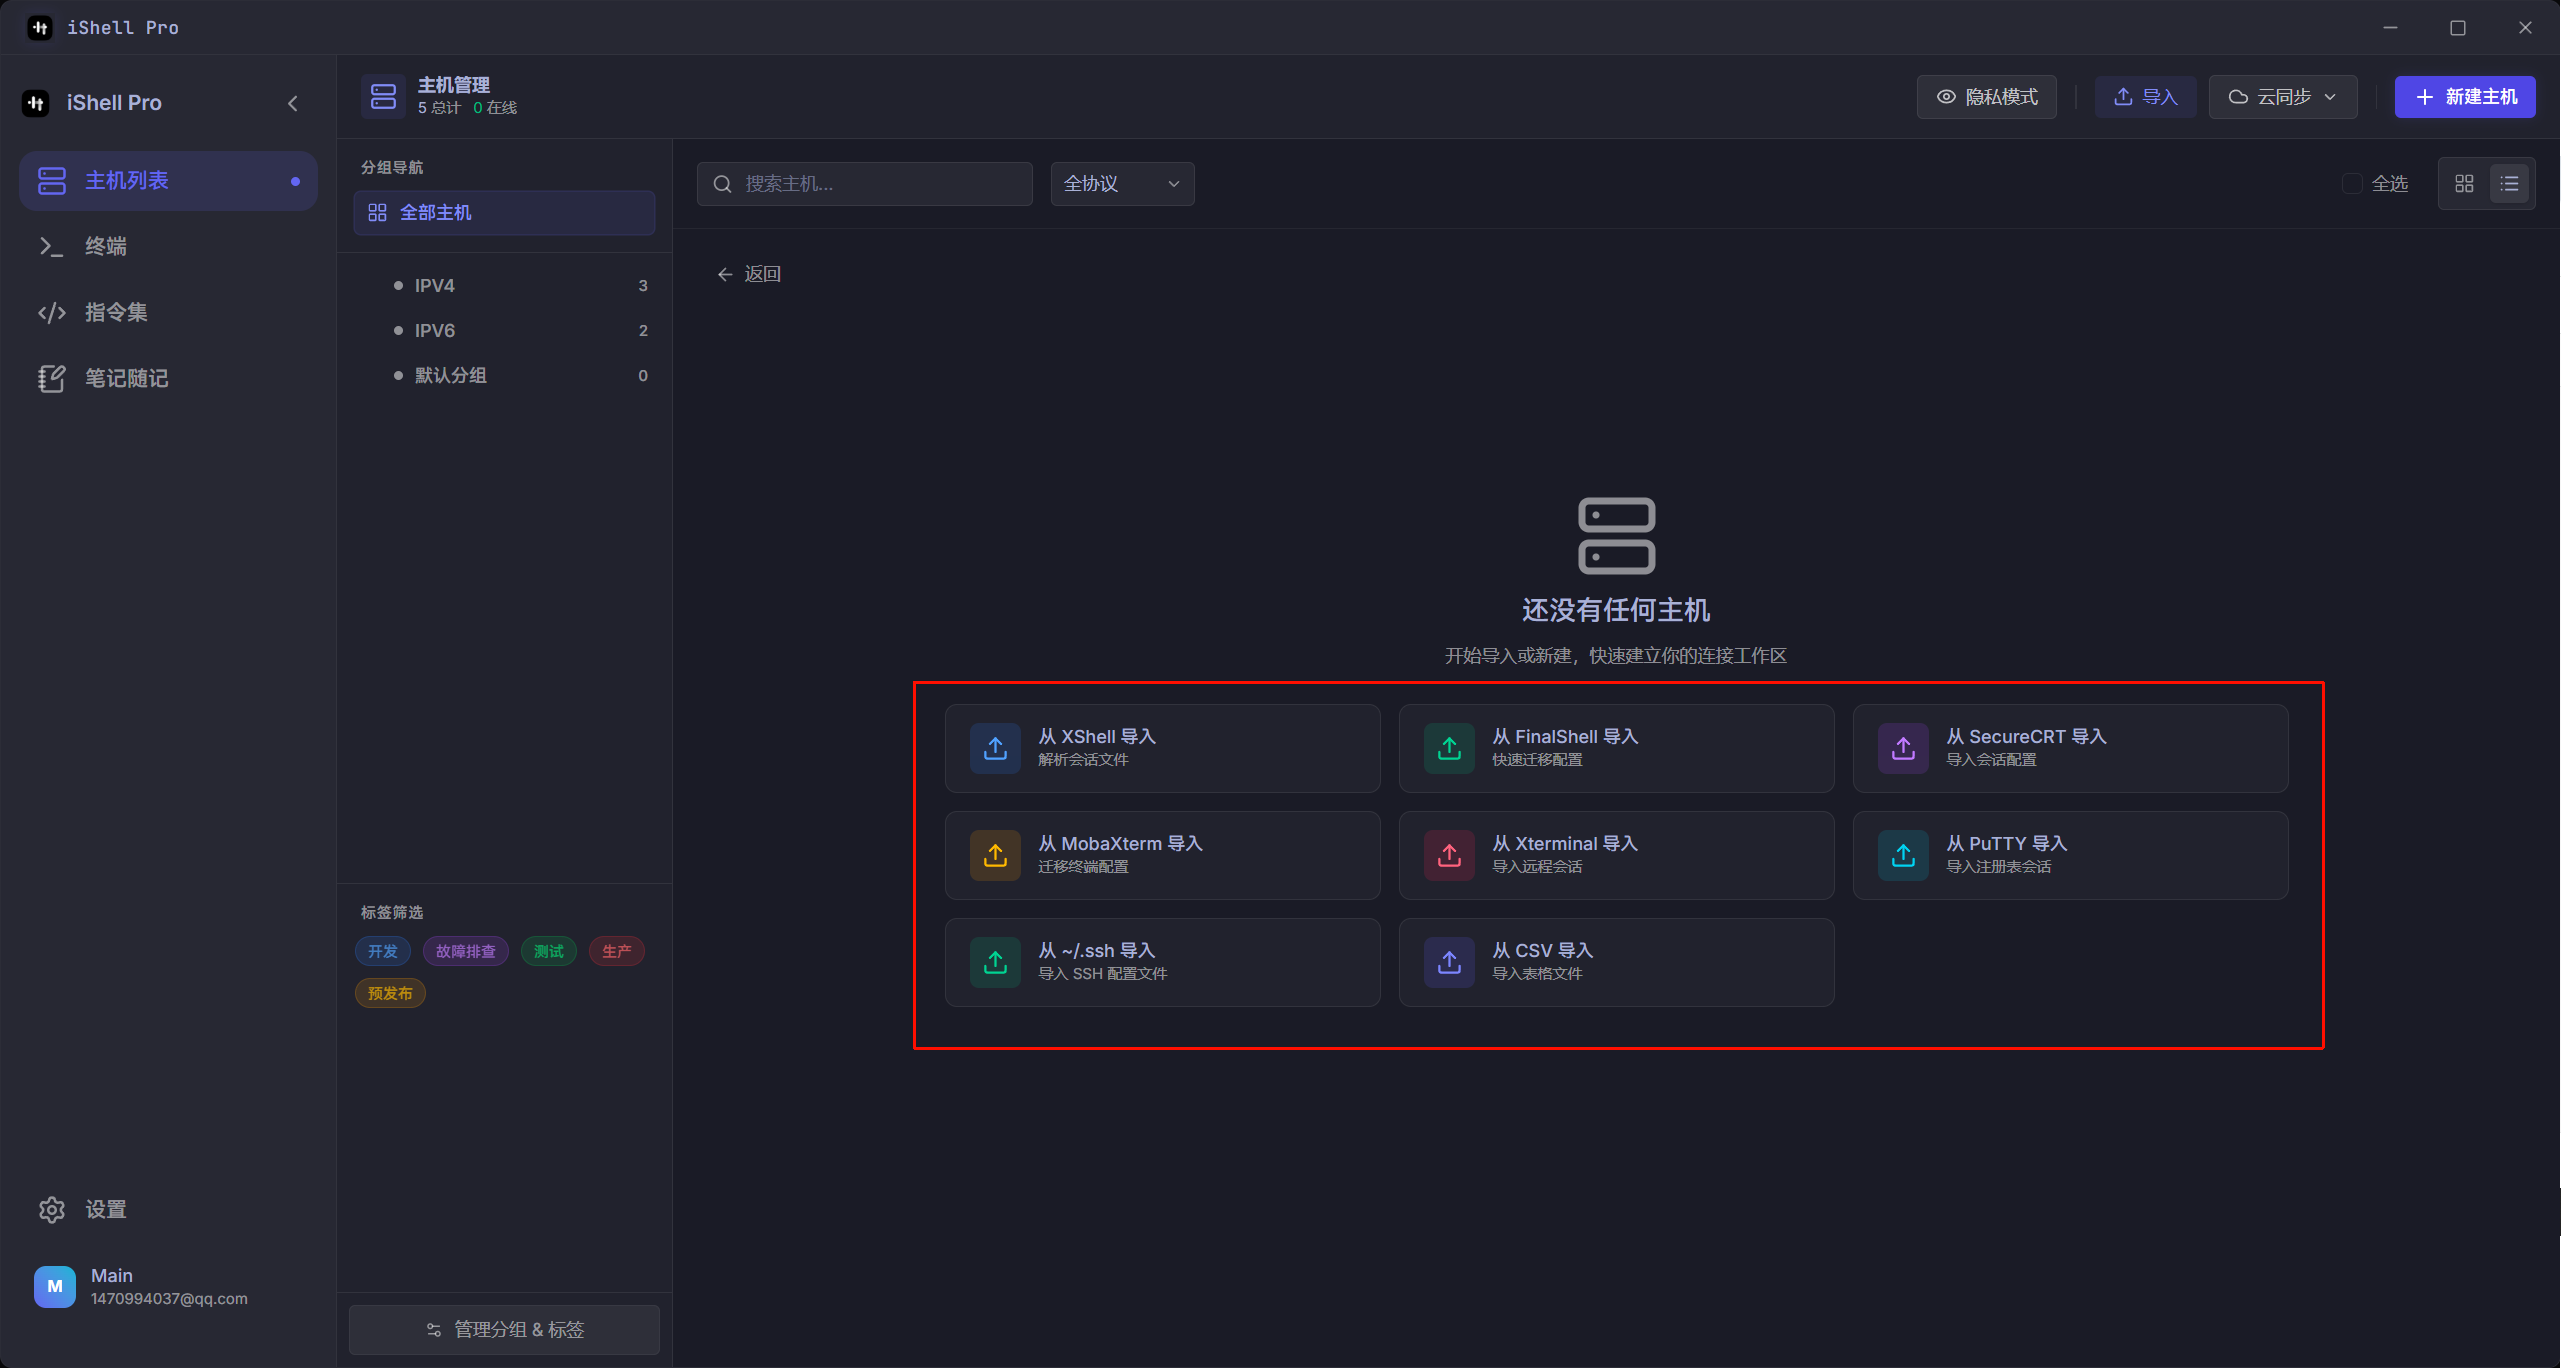Select the 默认分组 group
Screen dimensions: 2561x1368
click(504, 376)
